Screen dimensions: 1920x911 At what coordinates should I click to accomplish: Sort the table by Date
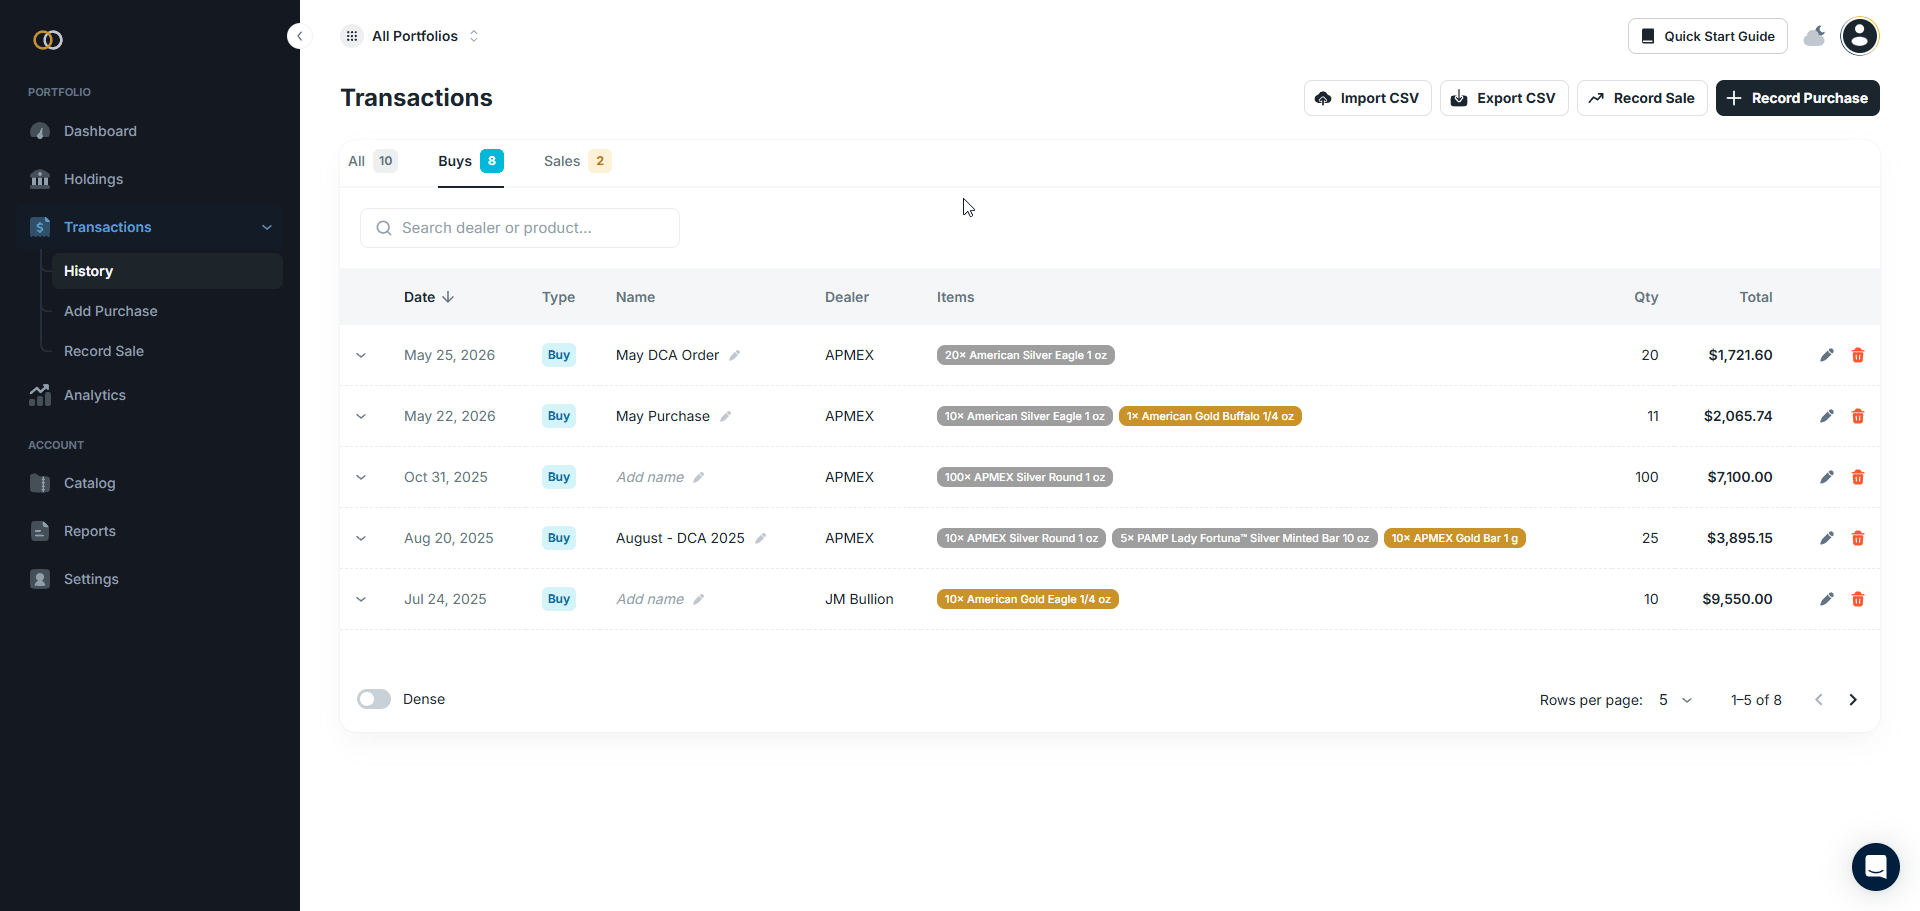click(x=429, y=297)
